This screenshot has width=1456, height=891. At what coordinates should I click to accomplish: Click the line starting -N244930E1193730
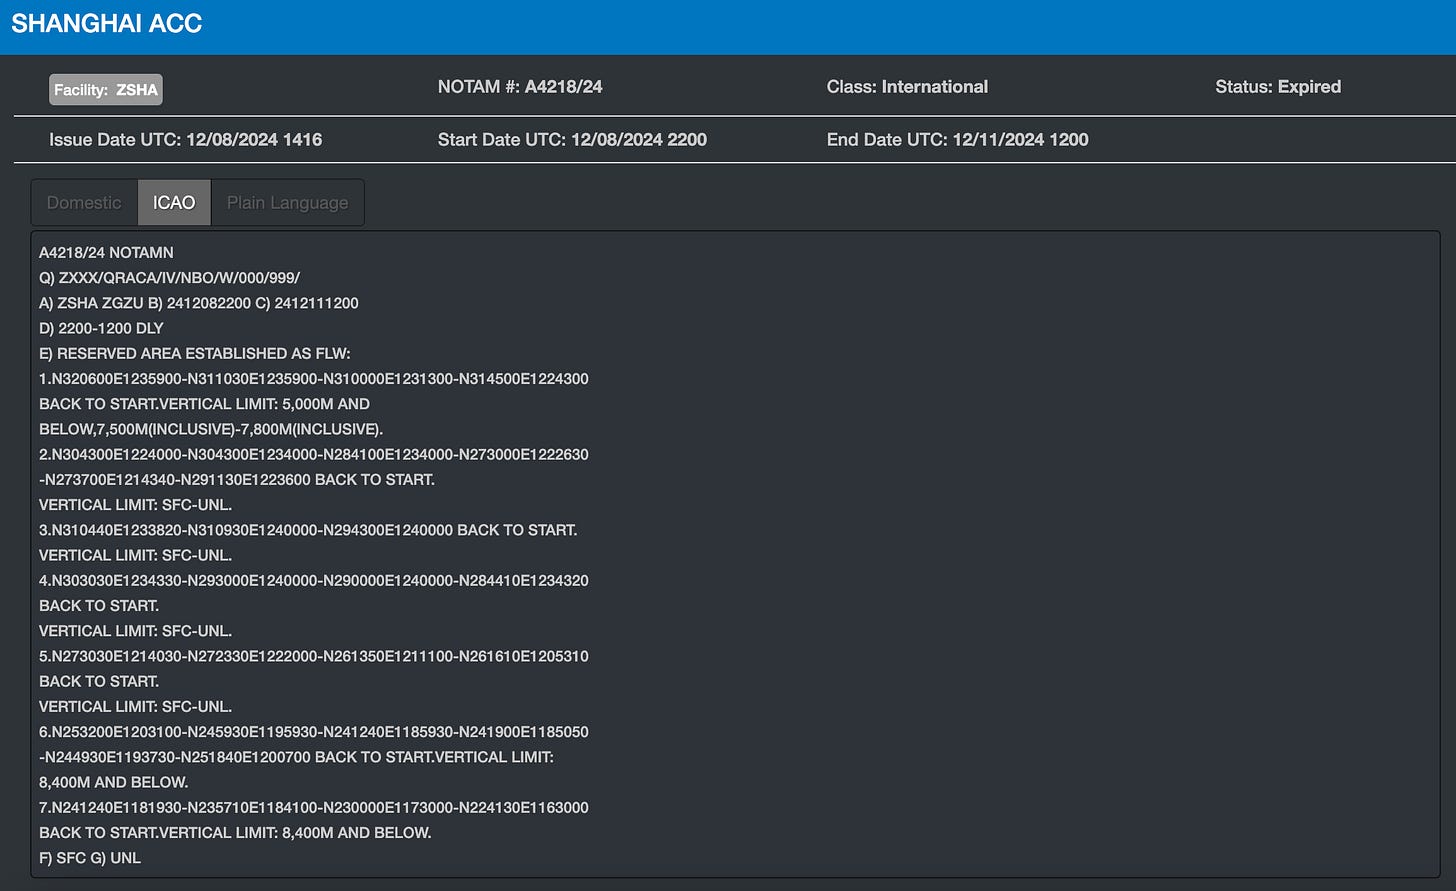click(296, 757)
